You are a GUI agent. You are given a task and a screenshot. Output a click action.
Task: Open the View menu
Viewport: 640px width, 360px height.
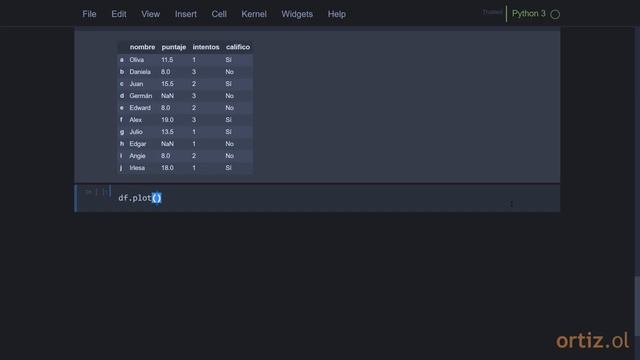151,14
